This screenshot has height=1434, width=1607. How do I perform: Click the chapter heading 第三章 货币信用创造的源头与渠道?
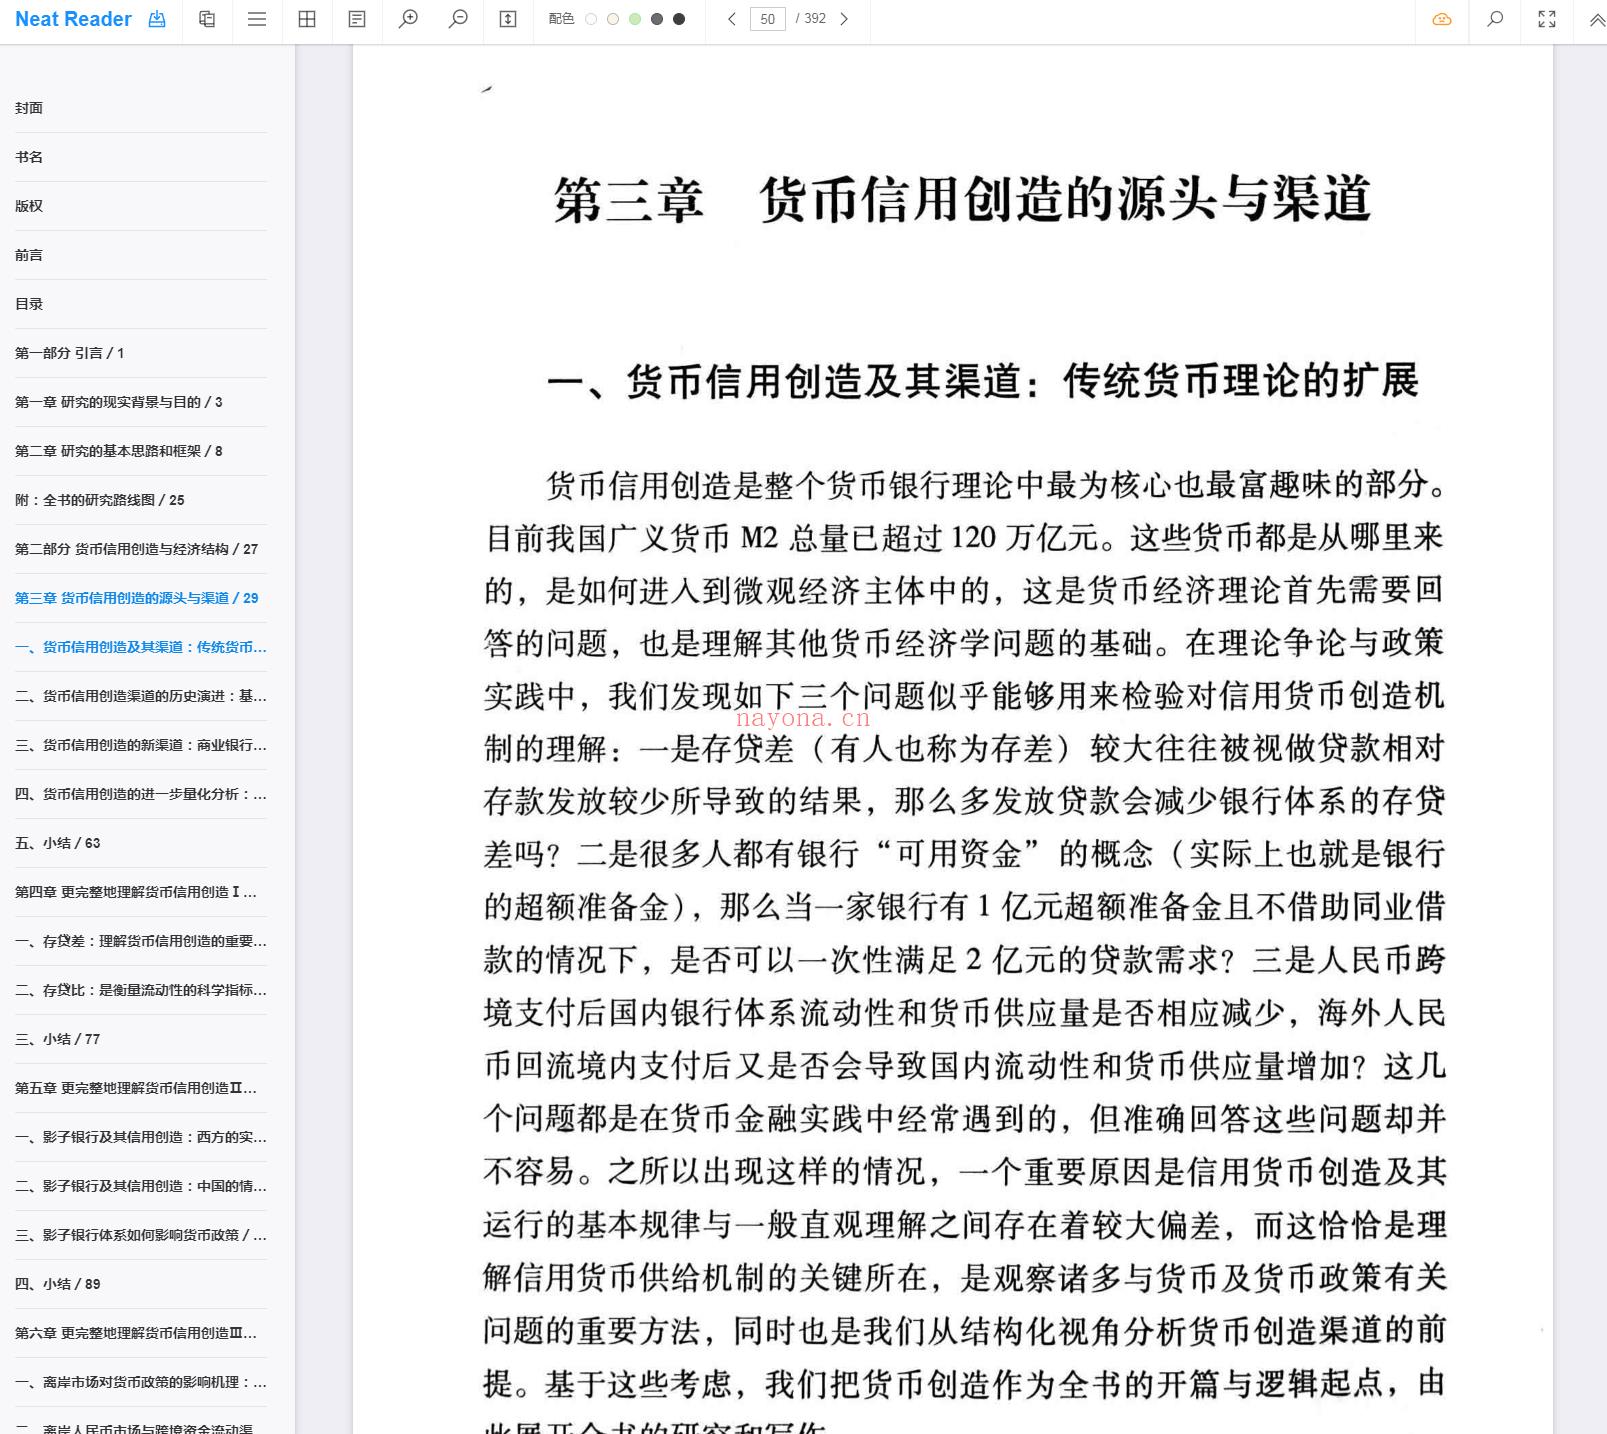962,199
